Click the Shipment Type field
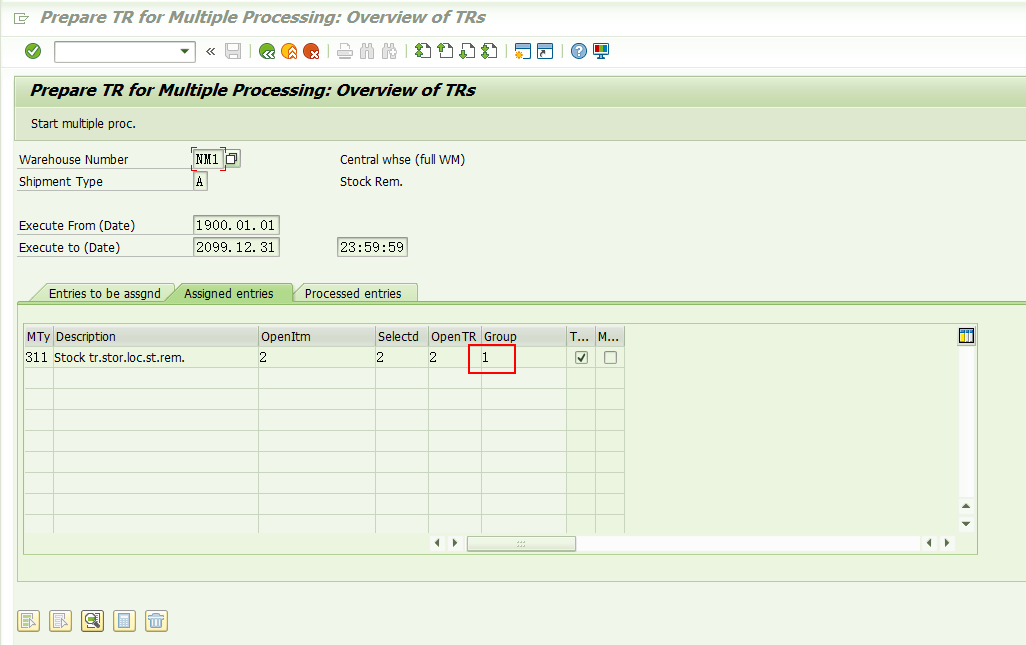Screen dimensions: 1026x645 click(200, 181)
